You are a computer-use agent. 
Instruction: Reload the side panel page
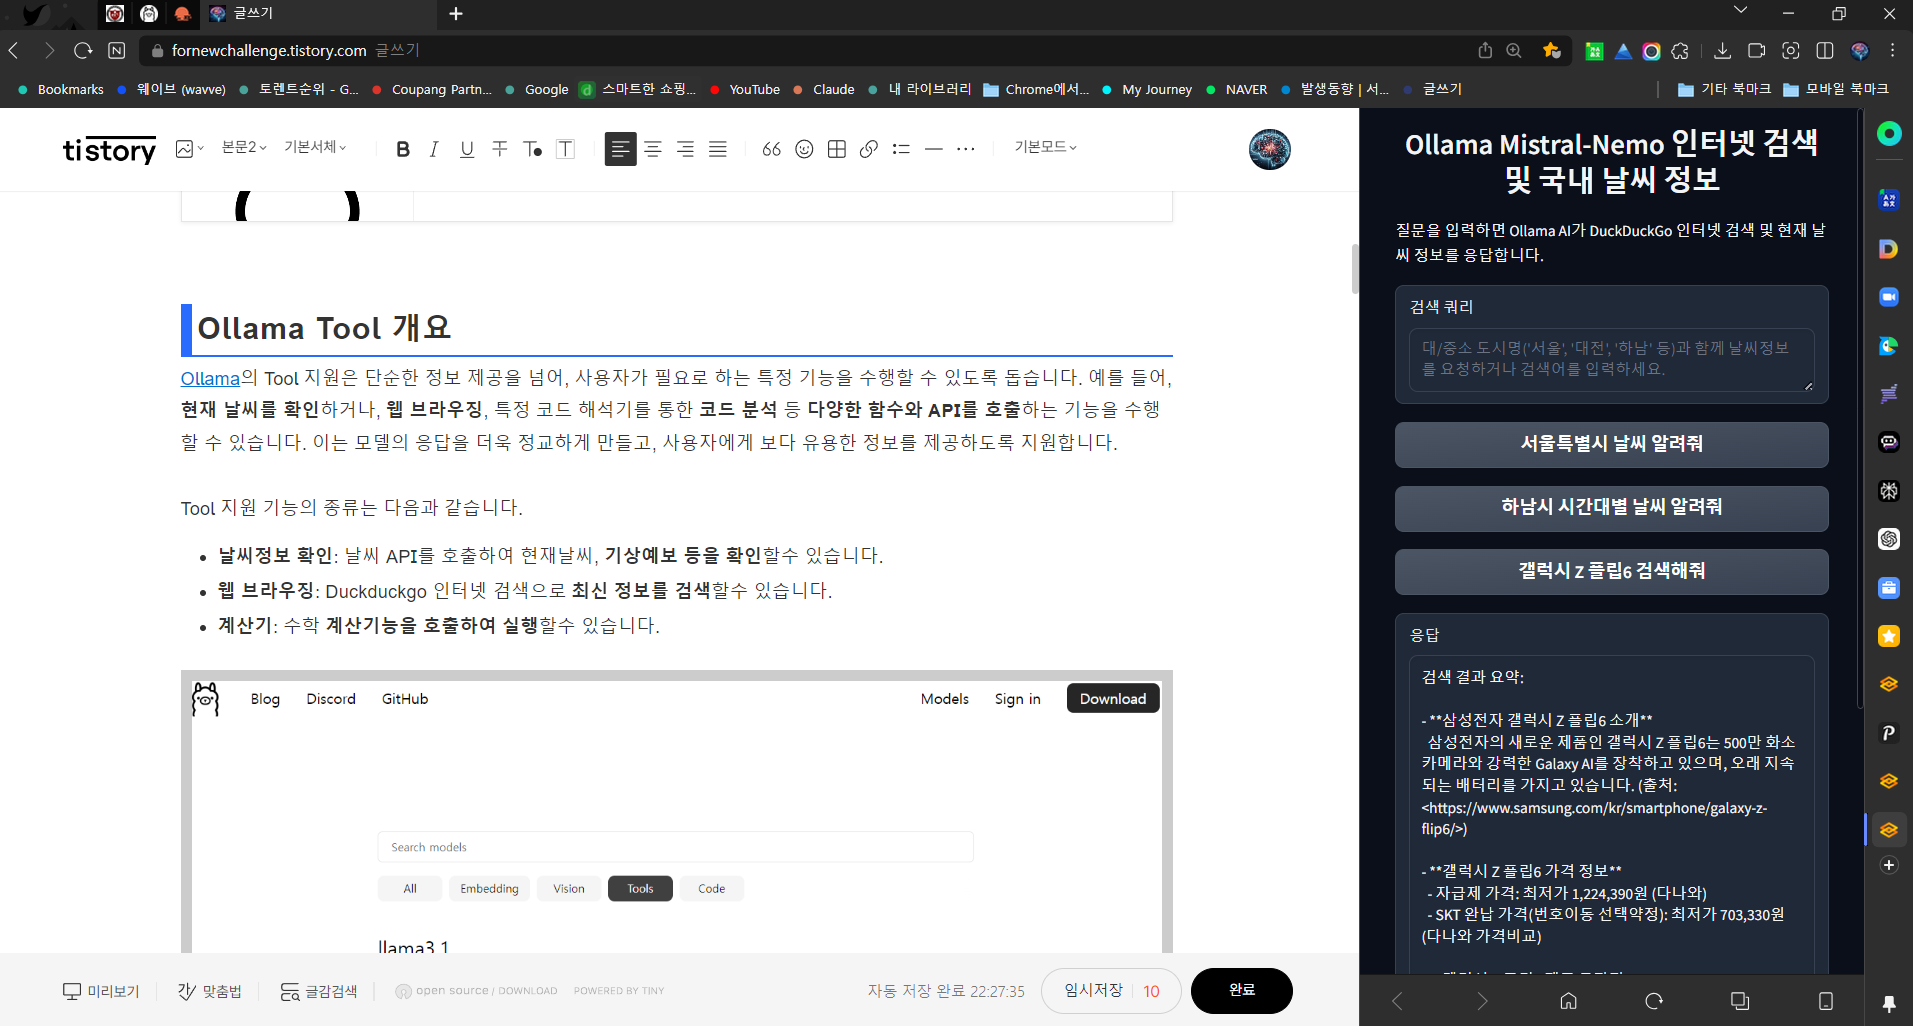click(x=1654, y=1001)
